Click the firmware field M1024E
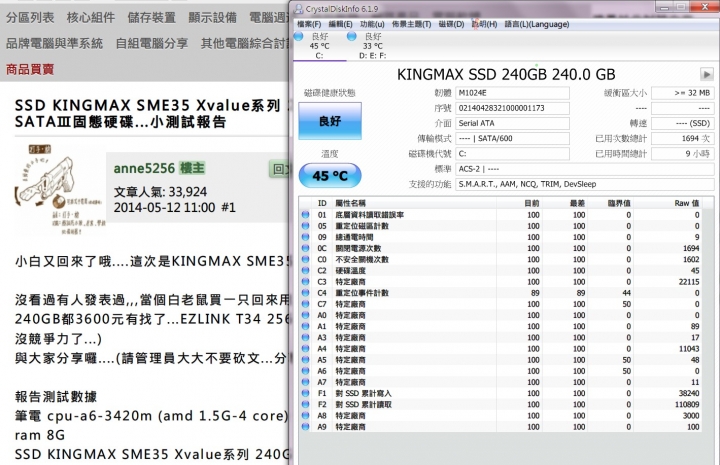720x465 pixels. [x=512, y=93]
